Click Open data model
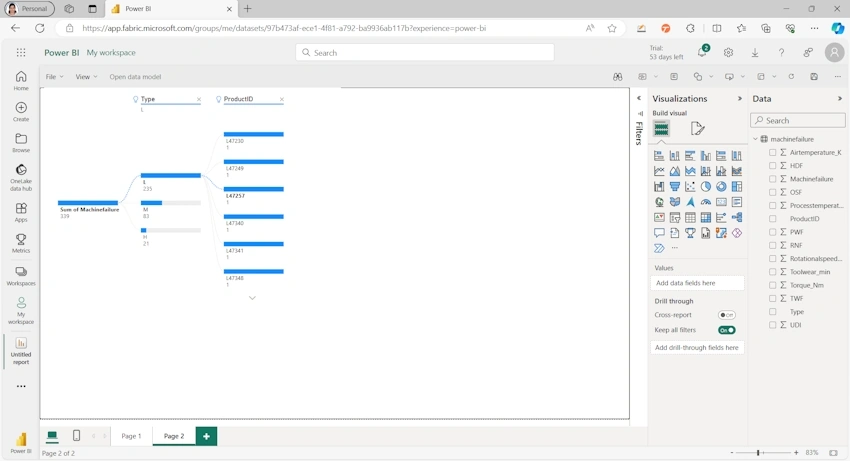This screenshot has height=461, width=850. (135, 77)
